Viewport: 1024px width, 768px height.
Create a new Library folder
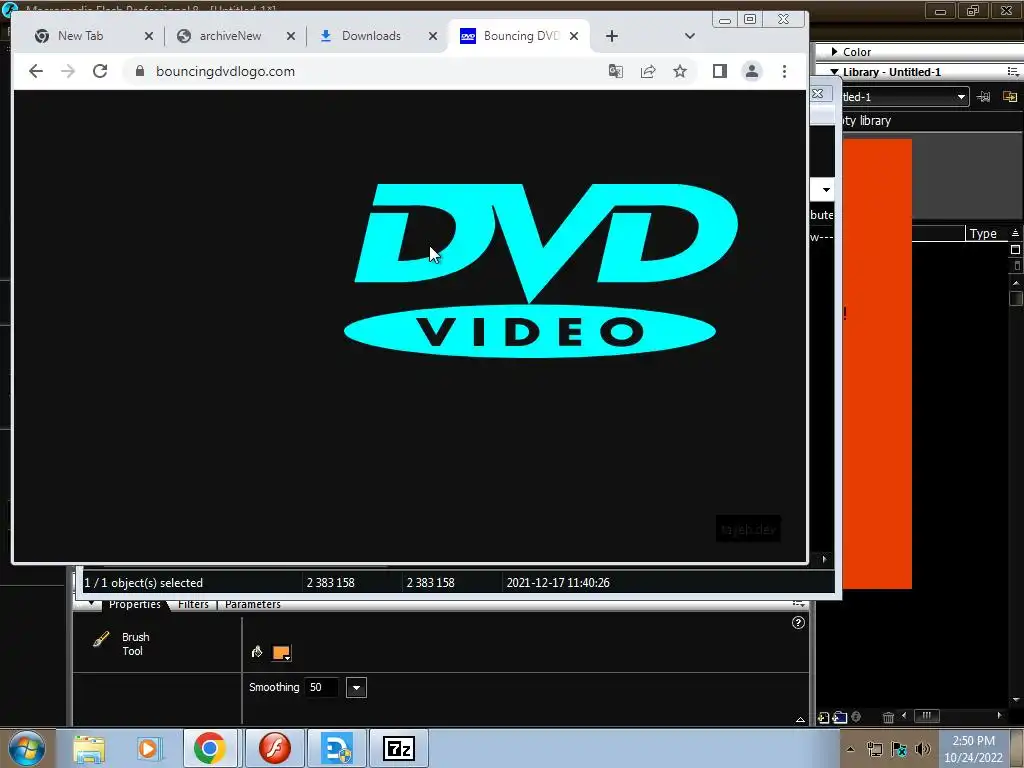pos(840,718)
